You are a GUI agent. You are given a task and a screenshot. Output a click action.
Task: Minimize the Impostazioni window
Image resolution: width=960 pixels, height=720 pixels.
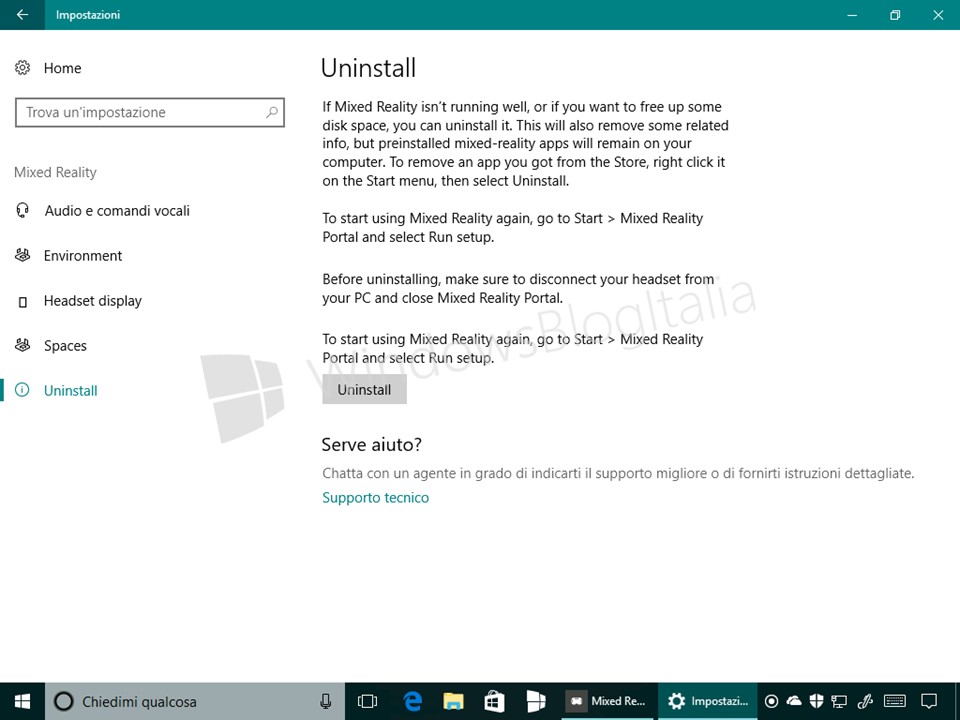coord(852,15)
